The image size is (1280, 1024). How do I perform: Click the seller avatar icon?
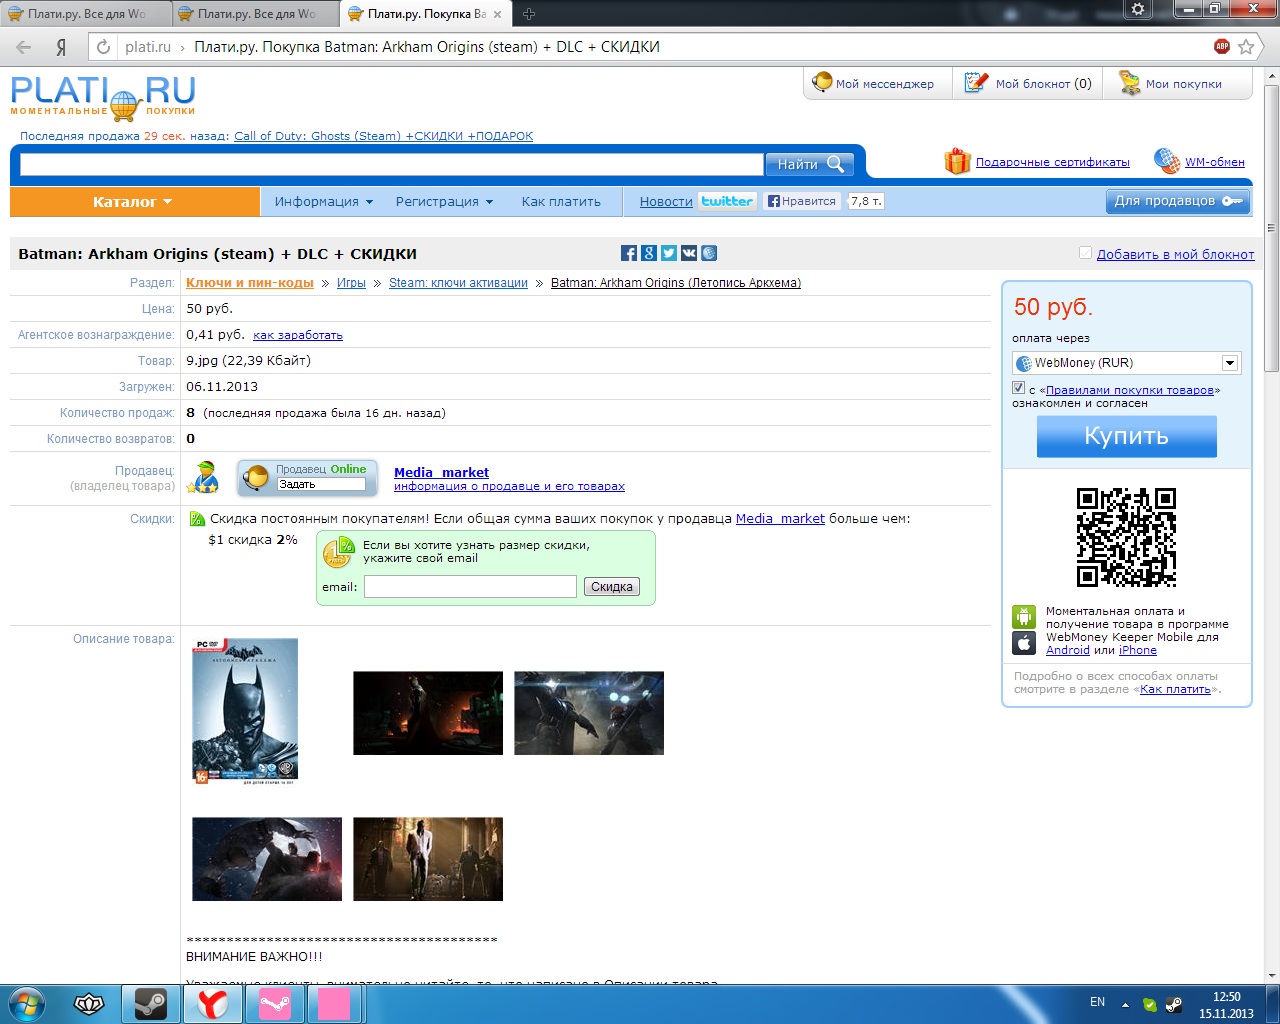(x=205, y=477)
